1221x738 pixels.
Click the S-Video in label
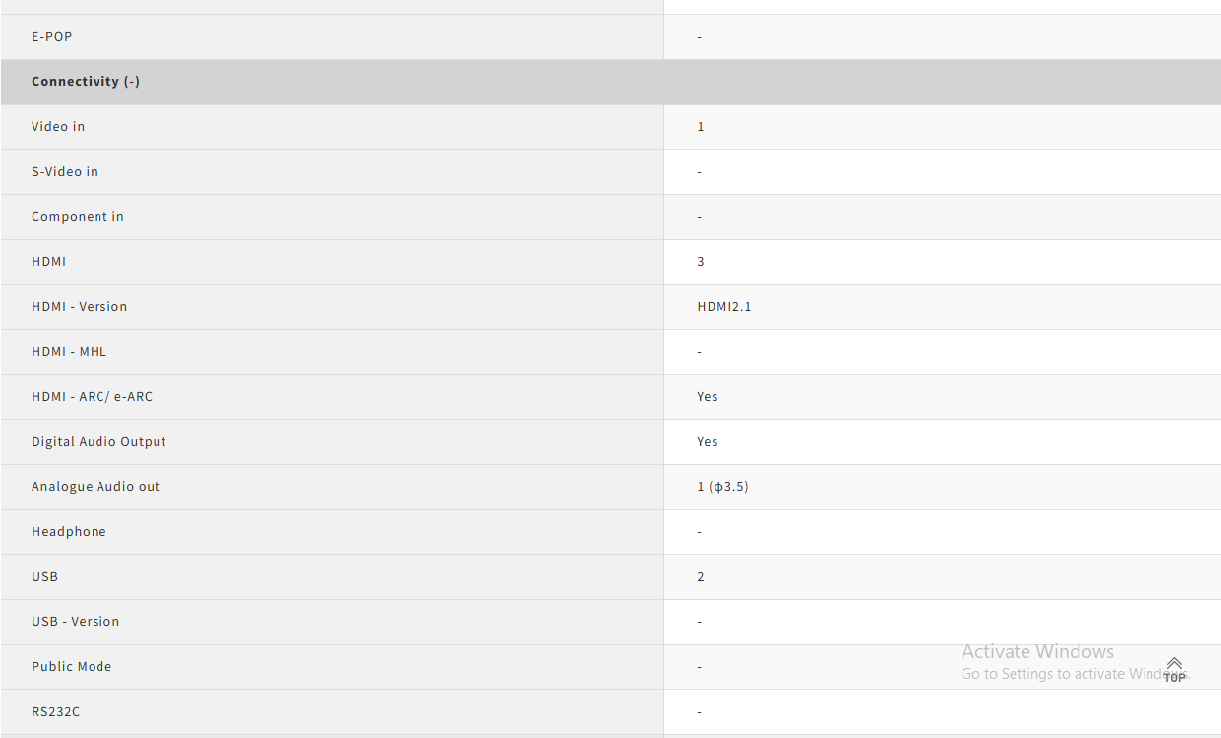[x=65, y=172]
